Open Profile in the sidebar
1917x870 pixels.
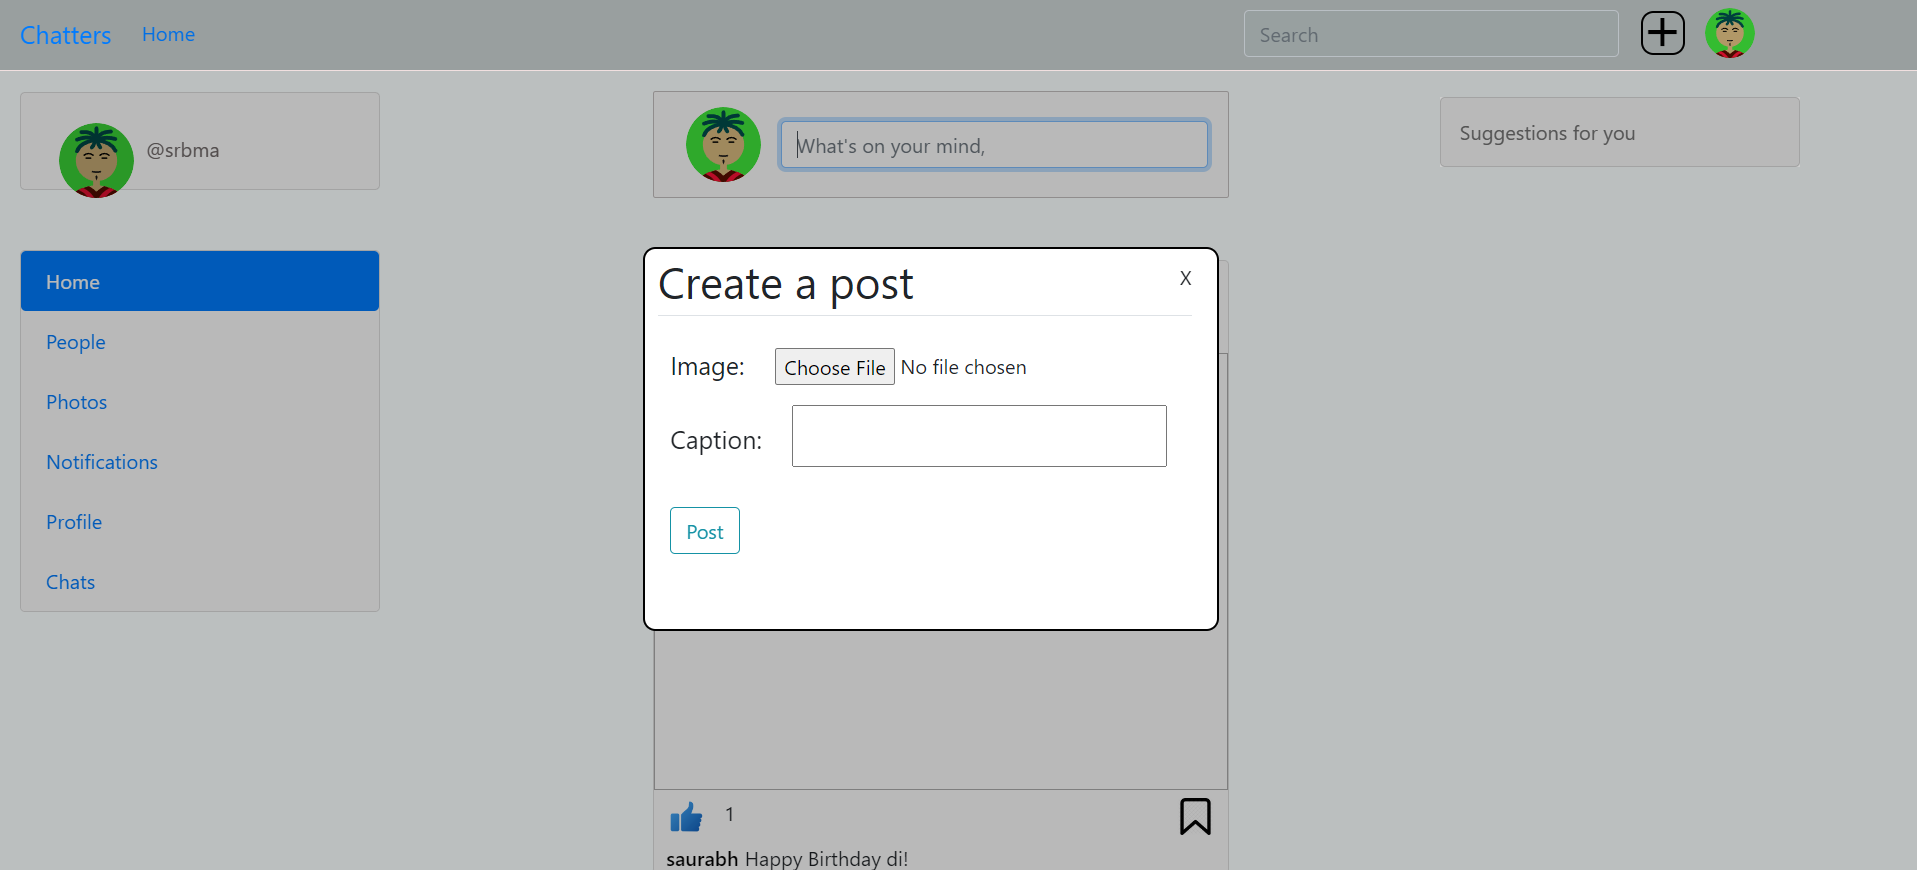[x=200, y=521]
